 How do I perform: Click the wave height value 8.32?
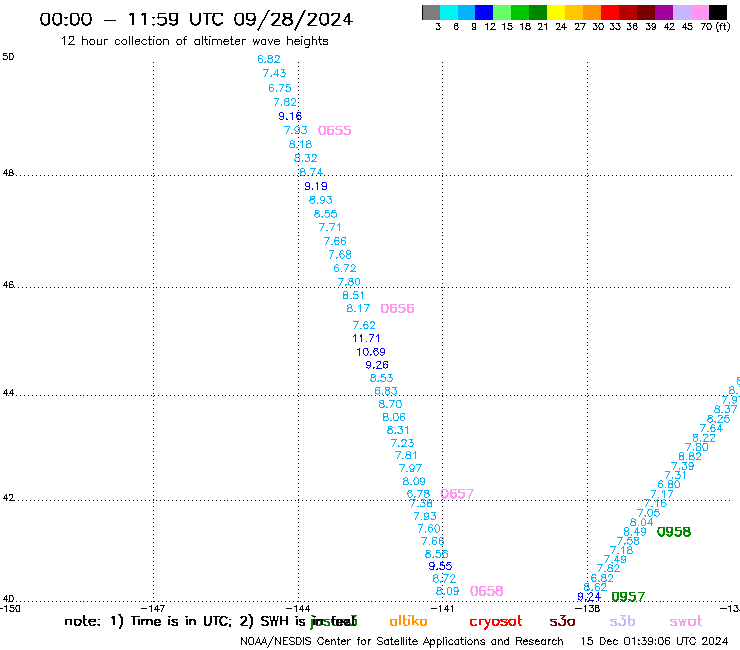306,158
